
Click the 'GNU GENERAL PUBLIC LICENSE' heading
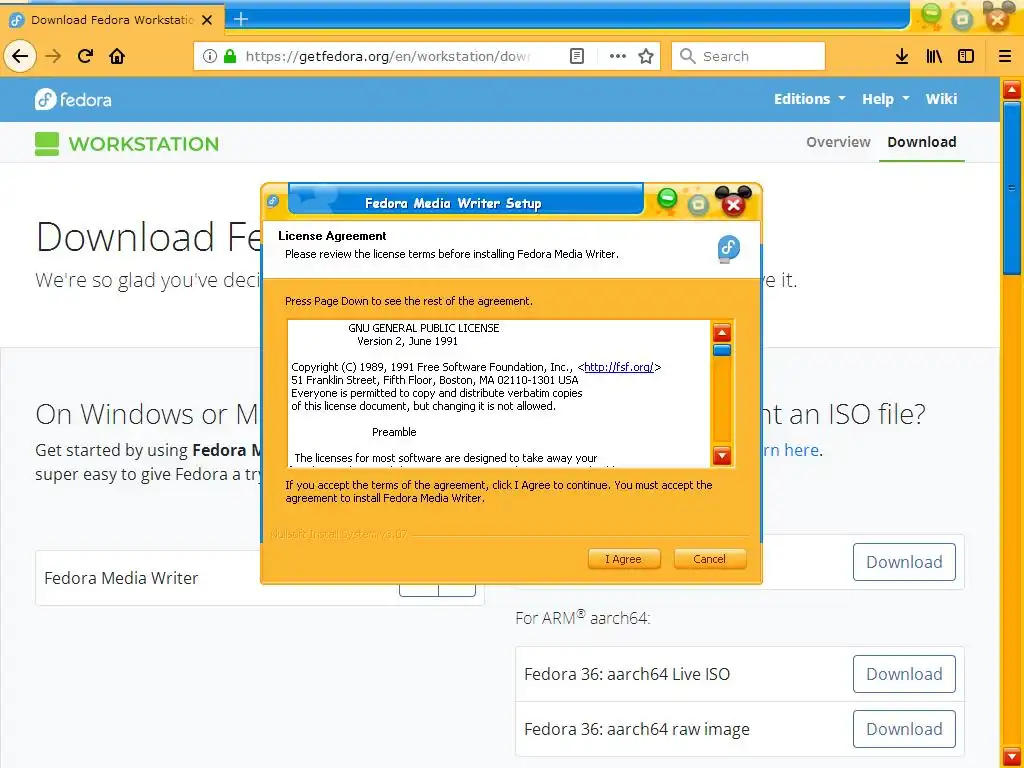point(423,328)
